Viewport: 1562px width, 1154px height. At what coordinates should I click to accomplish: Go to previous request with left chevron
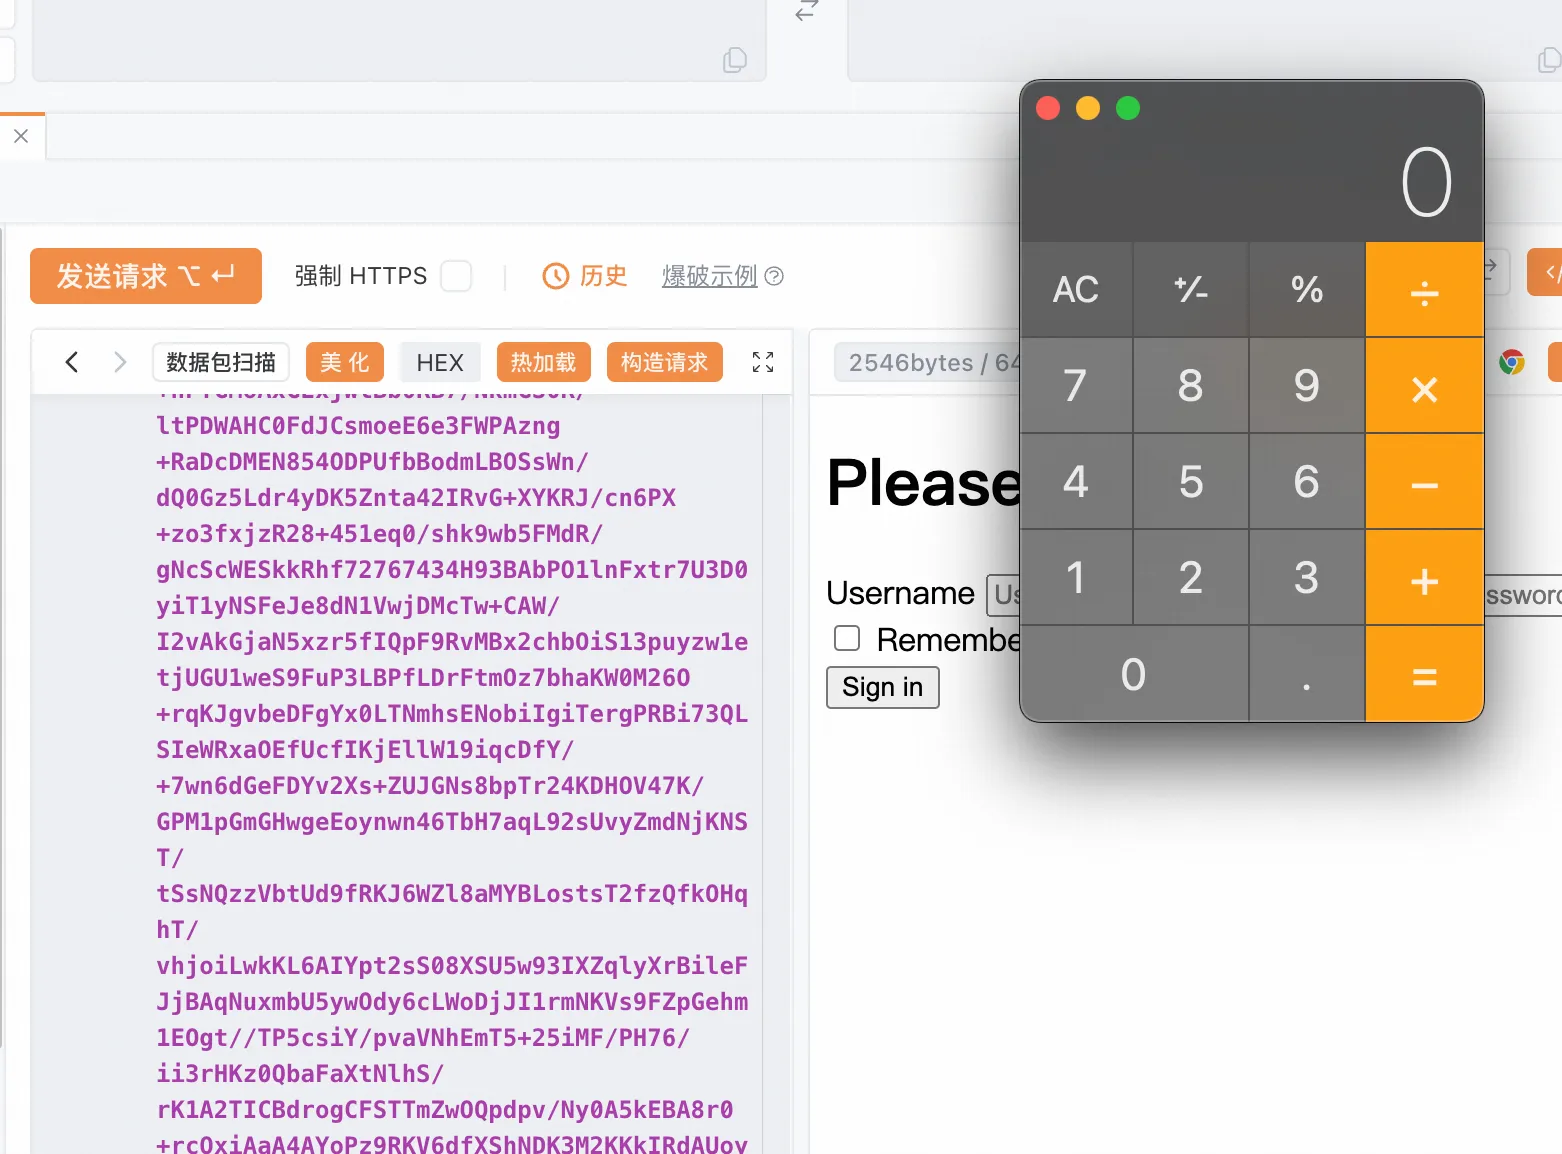[x=72, y=362]
